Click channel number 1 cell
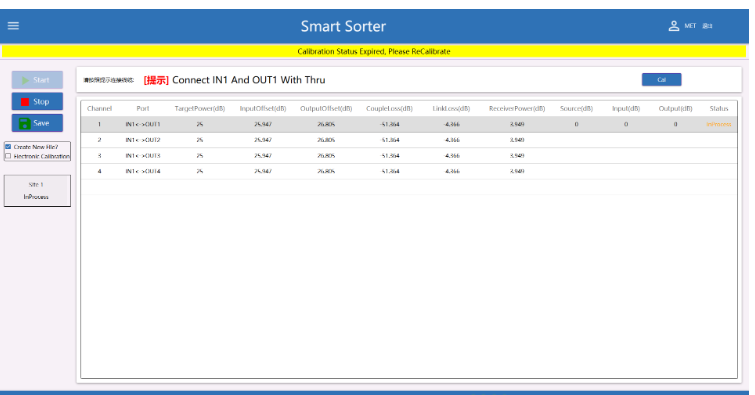 99,124
